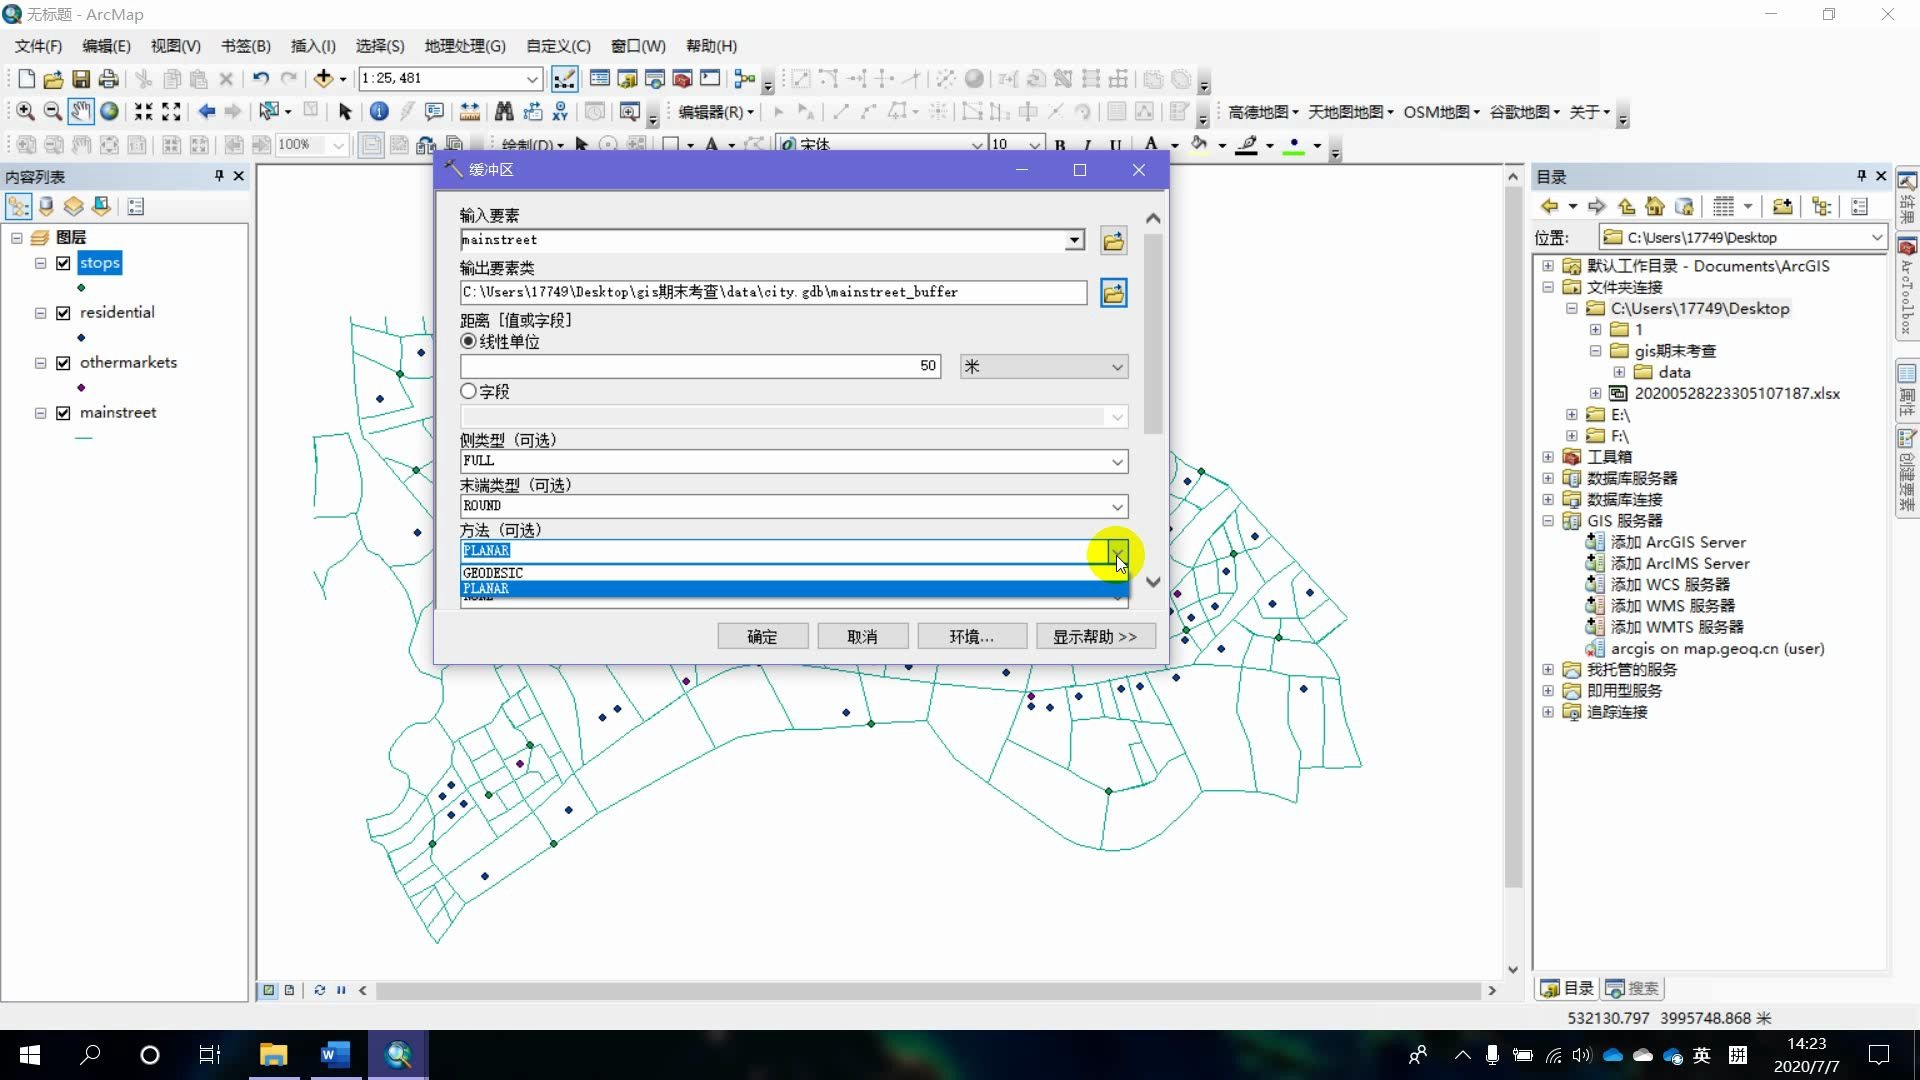
Task: Open the input features dropdown arrow
Action: click(1074, 240)
